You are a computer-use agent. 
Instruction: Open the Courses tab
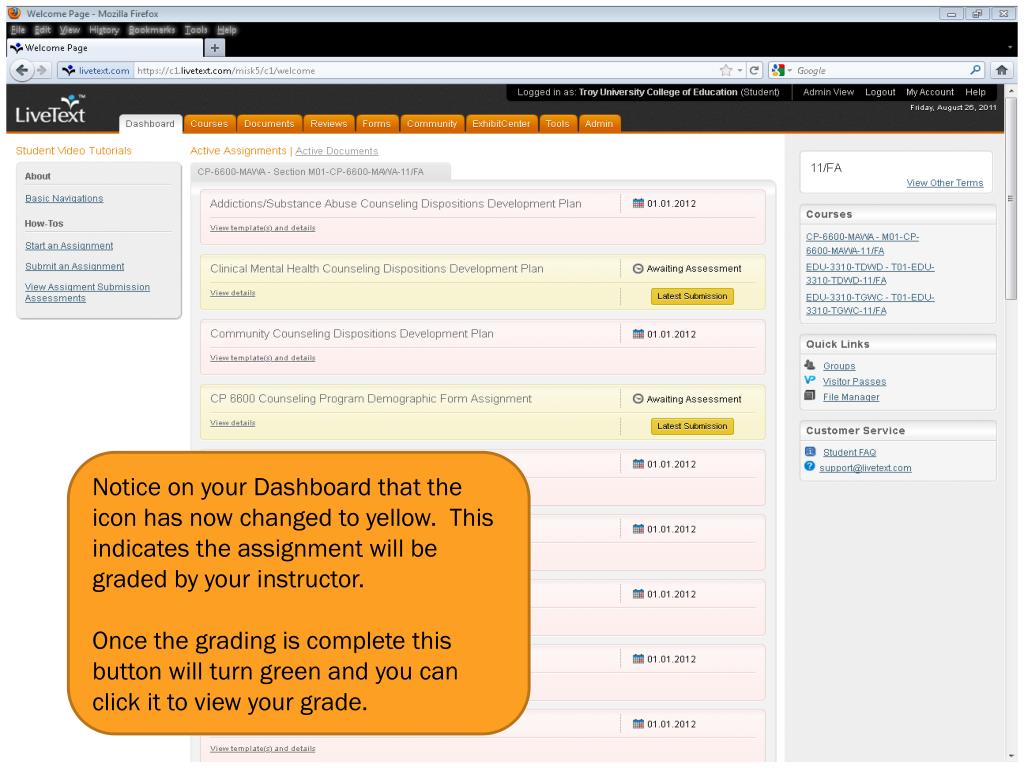(x=209, y=123)
